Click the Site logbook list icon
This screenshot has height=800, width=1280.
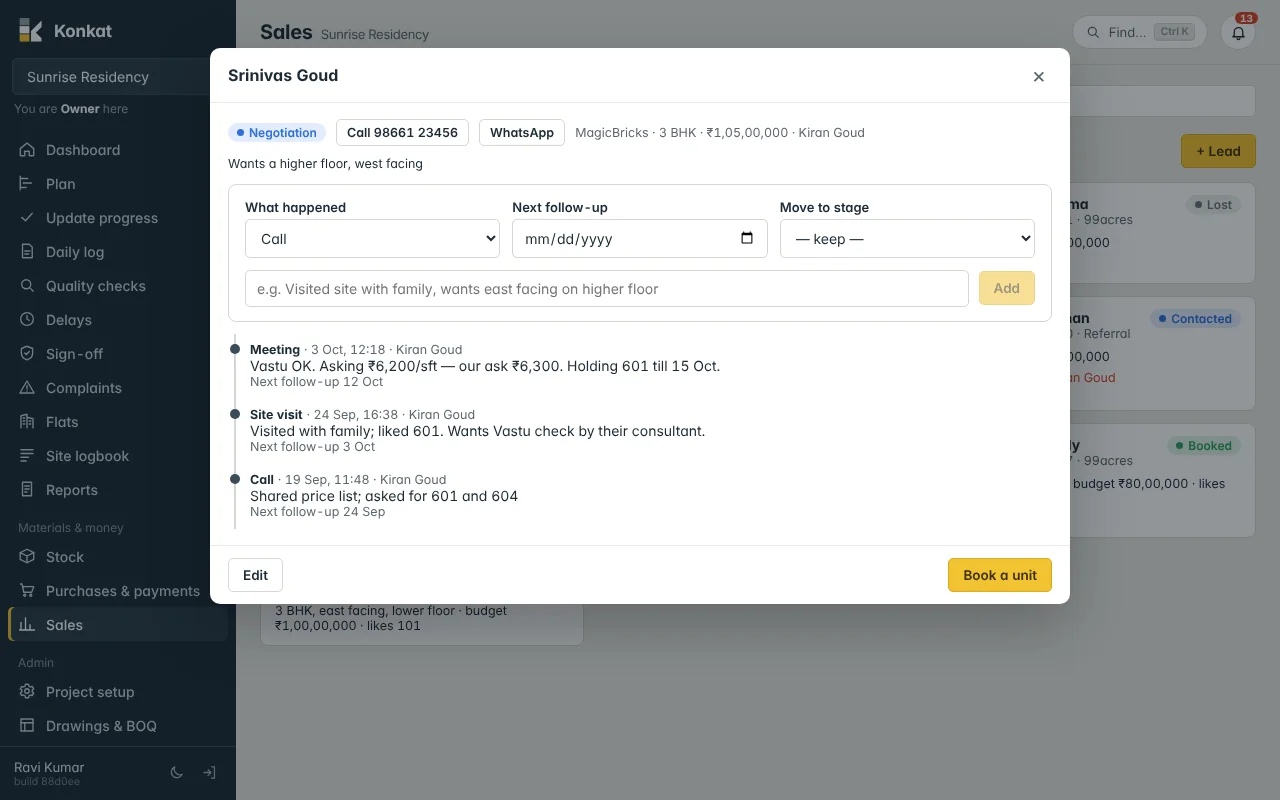[x=27, y=456]
